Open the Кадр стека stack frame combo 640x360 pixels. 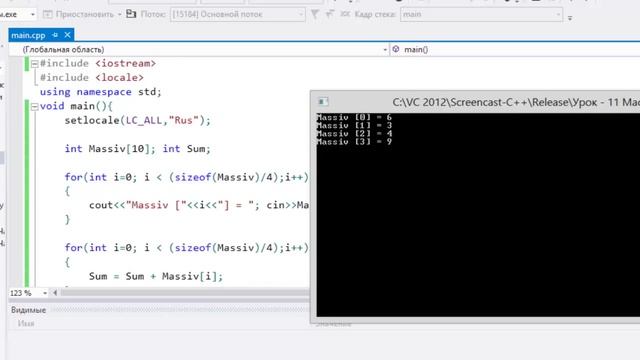click(x=482, y=14)
